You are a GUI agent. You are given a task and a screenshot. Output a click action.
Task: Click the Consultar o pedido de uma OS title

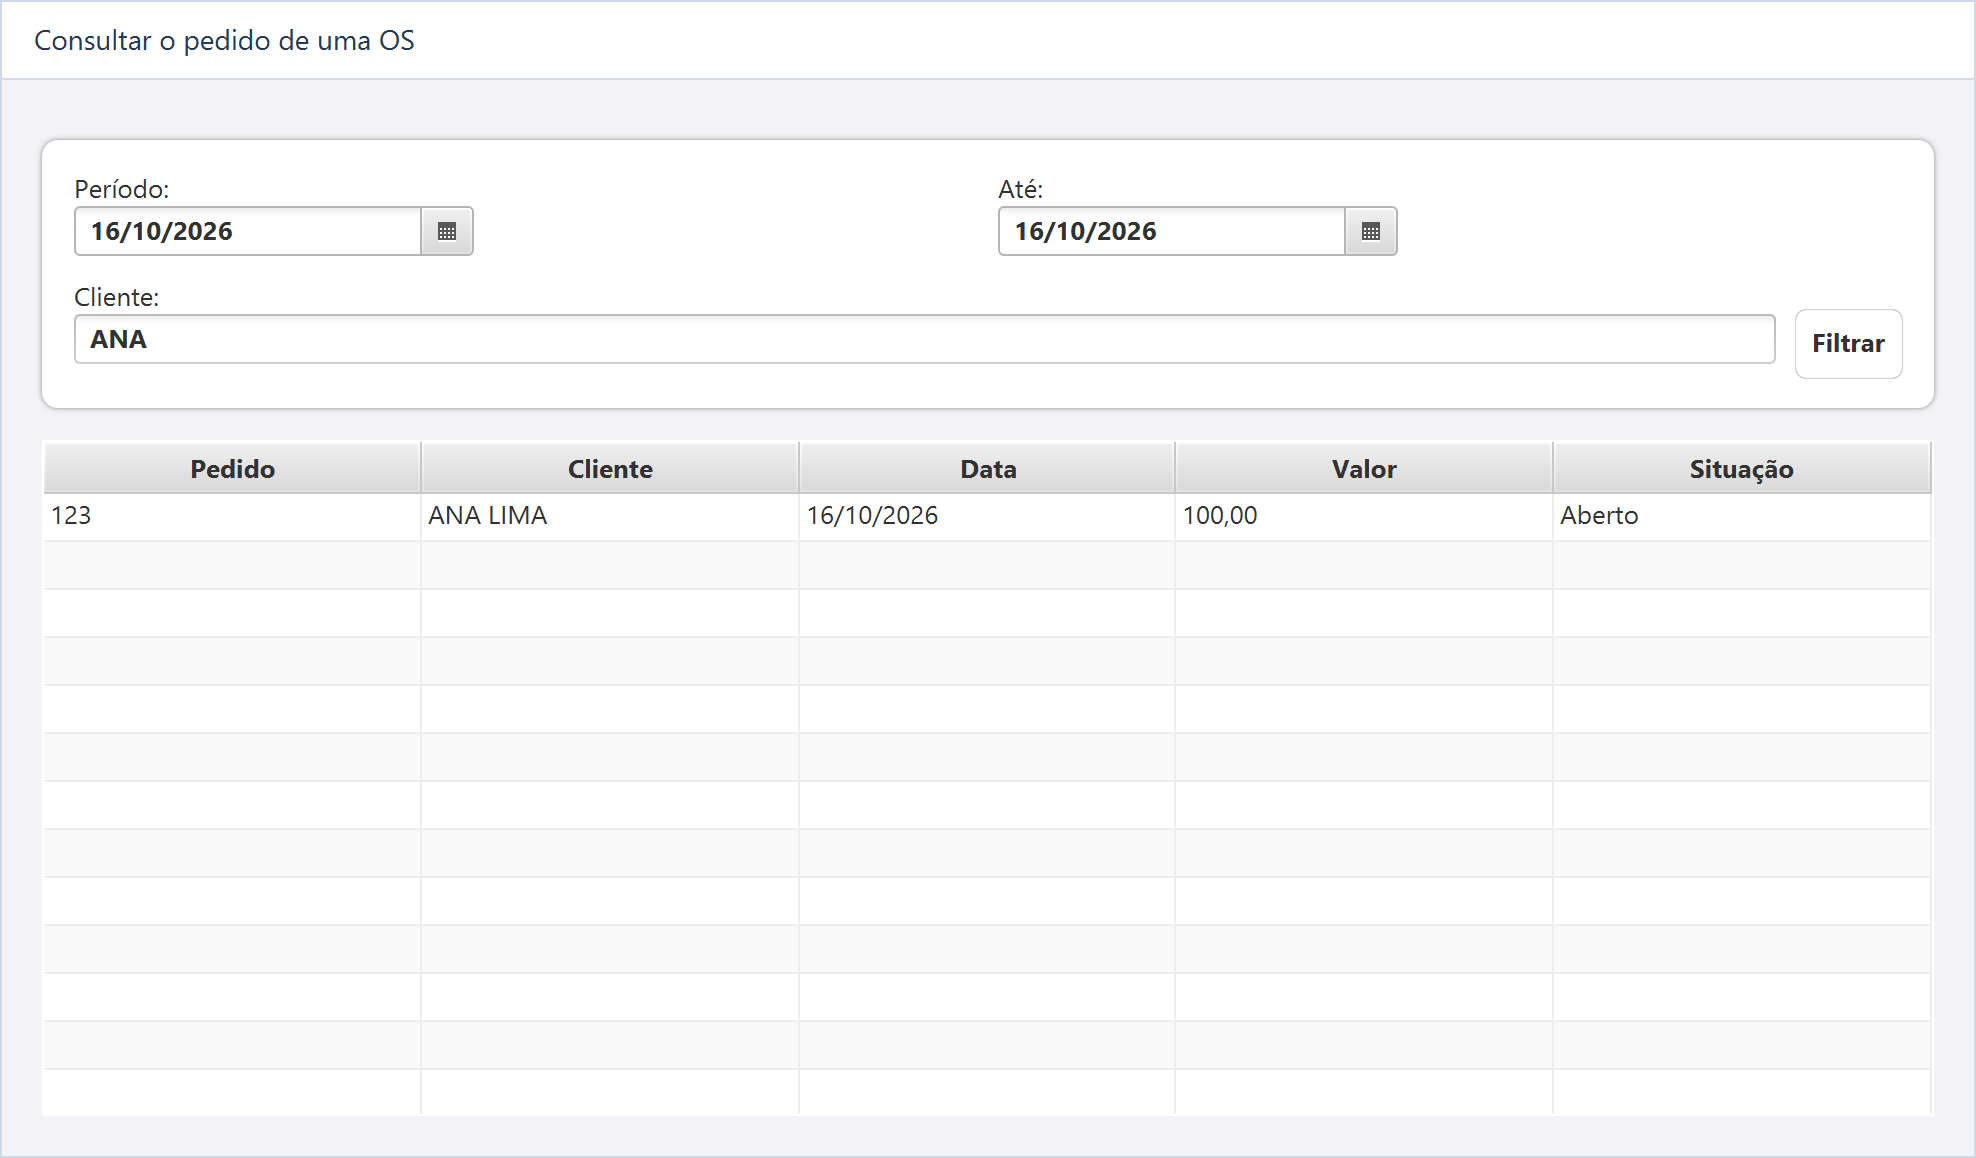224,41
